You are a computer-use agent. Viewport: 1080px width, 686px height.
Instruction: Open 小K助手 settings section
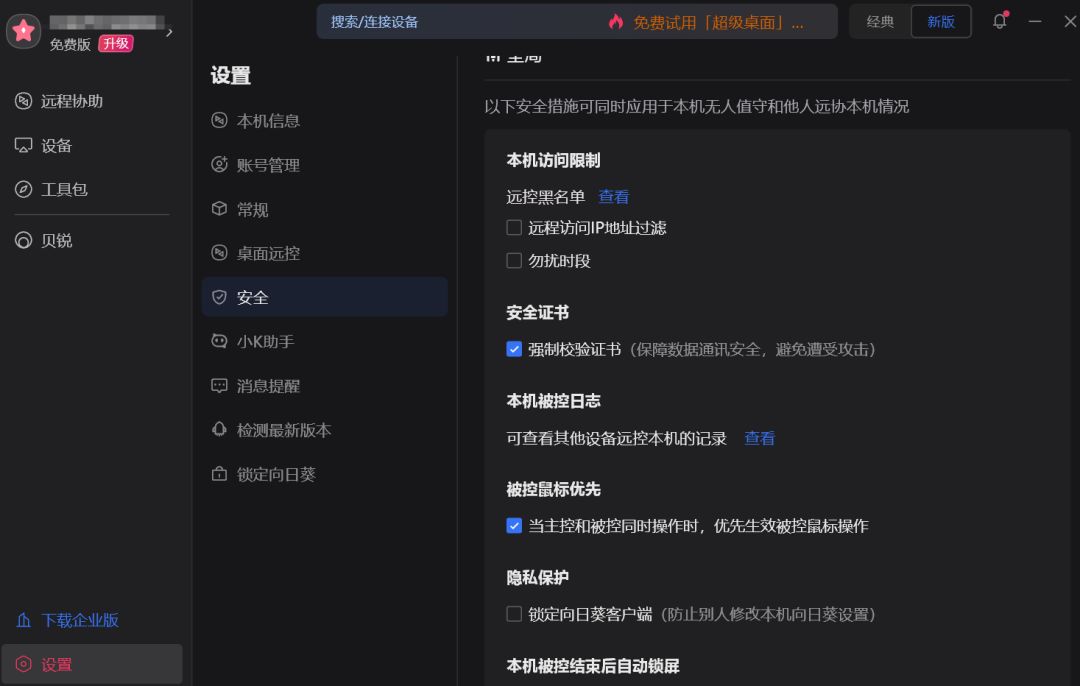(325, 341)
